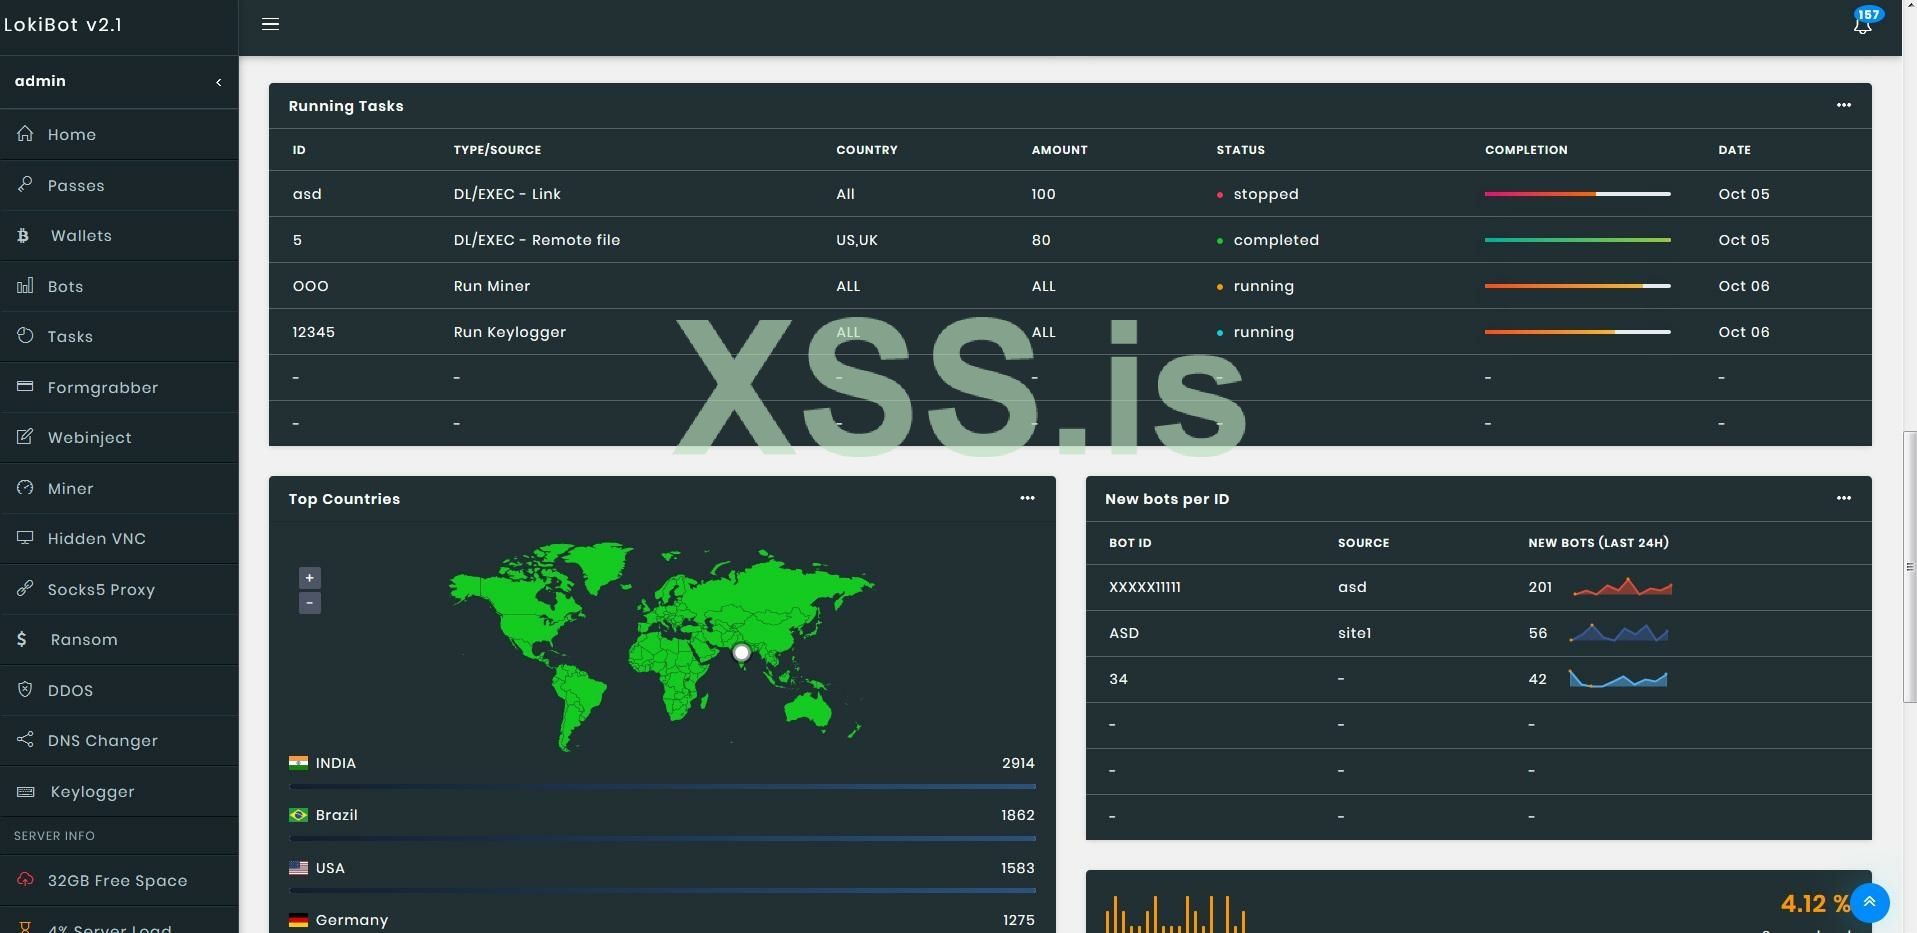Click the "site1" source cell
The width and height of the screenshot is (1917, 933).
click(1355, 633)
